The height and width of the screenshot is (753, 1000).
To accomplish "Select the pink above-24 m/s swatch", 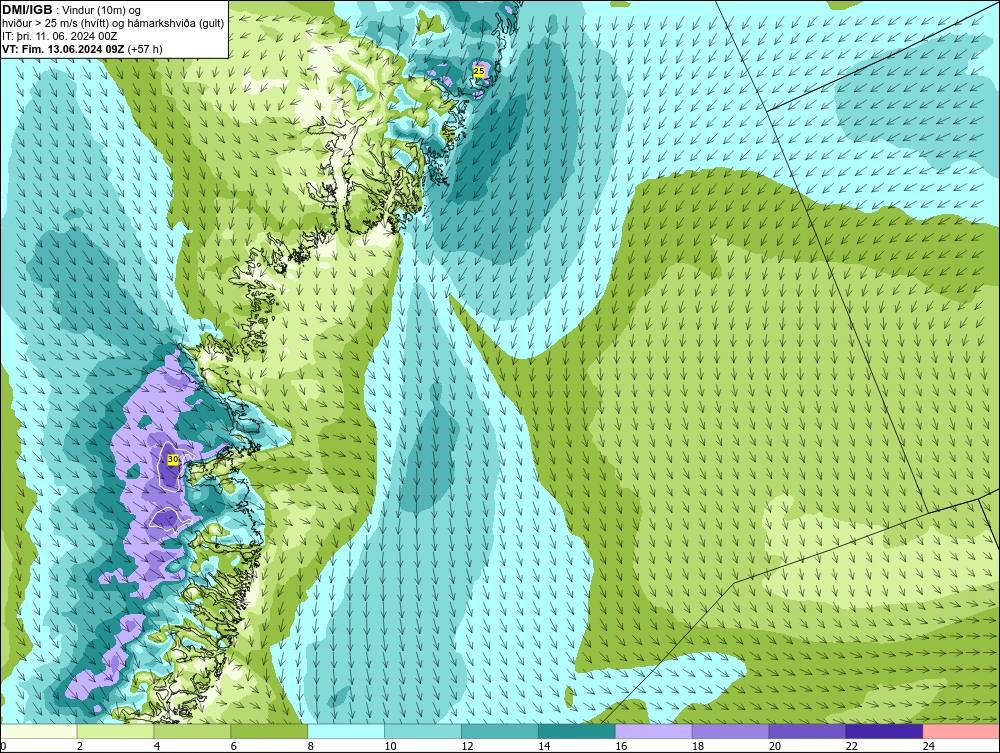I will point(961,731).
